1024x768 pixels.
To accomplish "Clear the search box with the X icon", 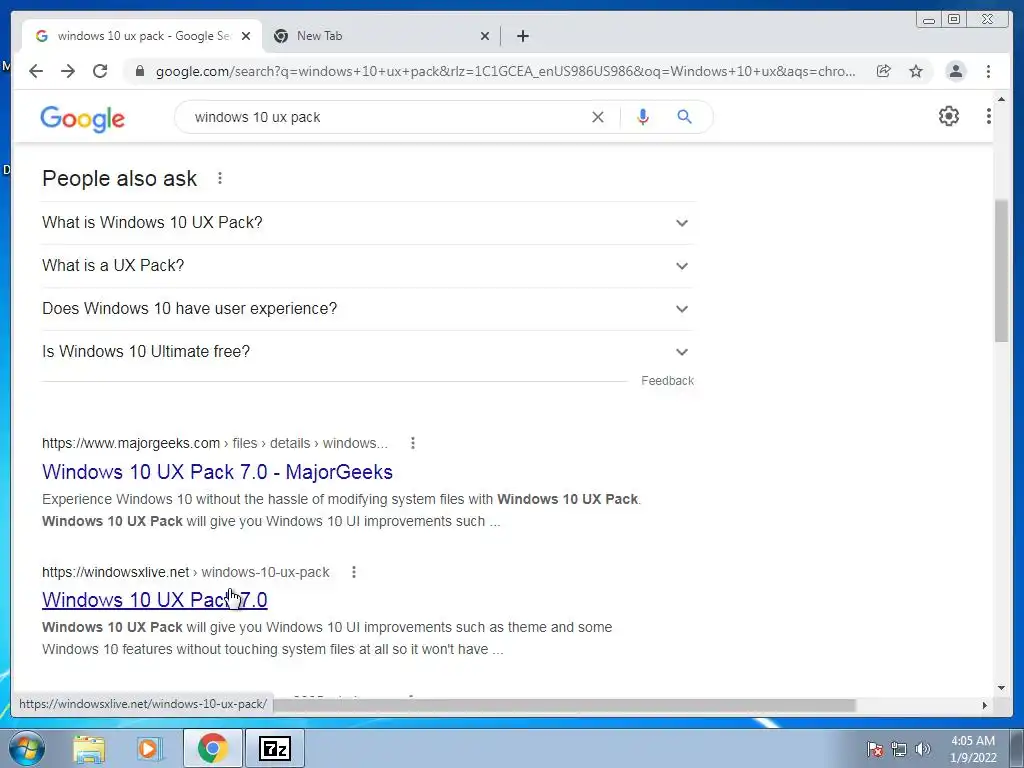I will (598, 117).
